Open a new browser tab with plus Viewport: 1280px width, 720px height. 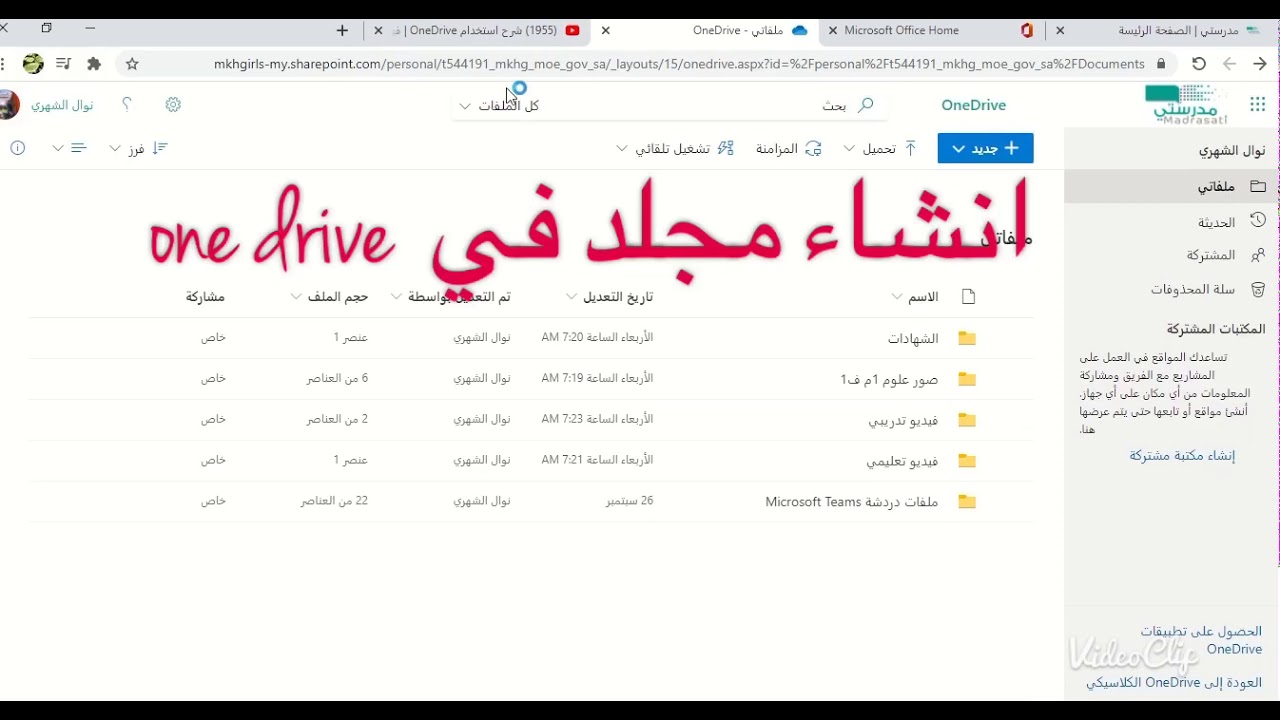pos(343,30)
